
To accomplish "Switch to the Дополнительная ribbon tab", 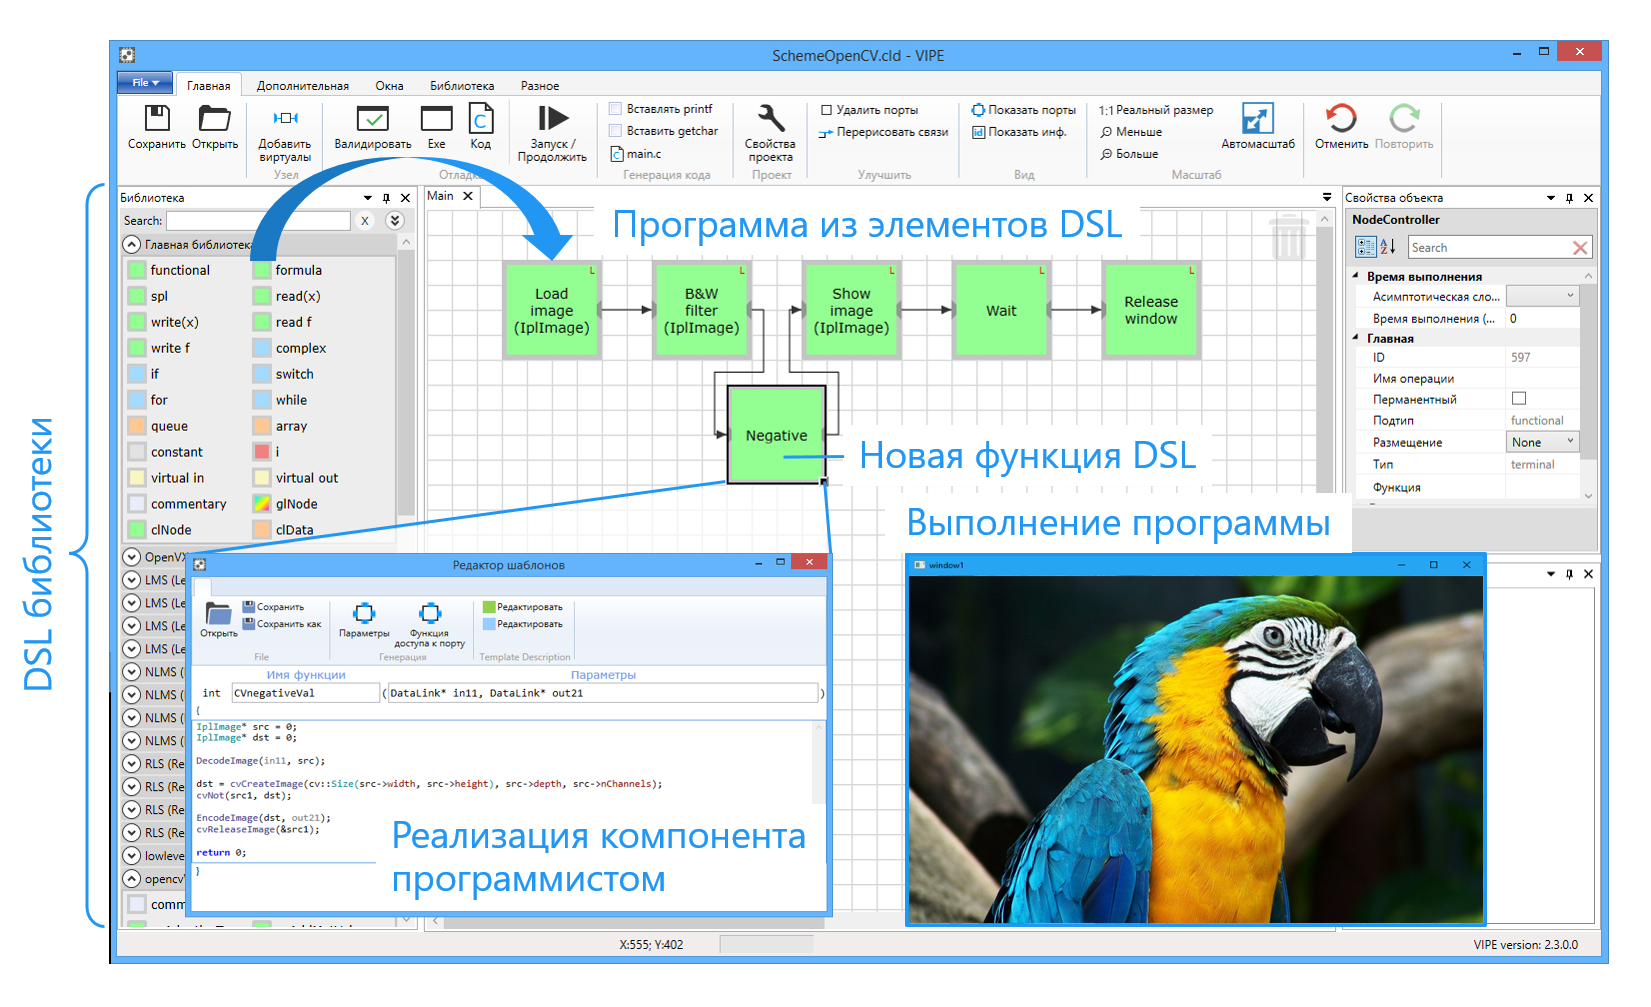I will [302, 86].
